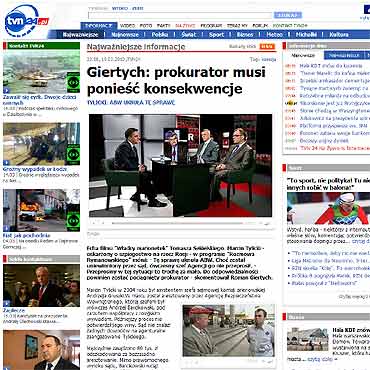The image size is (370, 370).
Task: Go to the Polska section
Action: tap(160, 35)
